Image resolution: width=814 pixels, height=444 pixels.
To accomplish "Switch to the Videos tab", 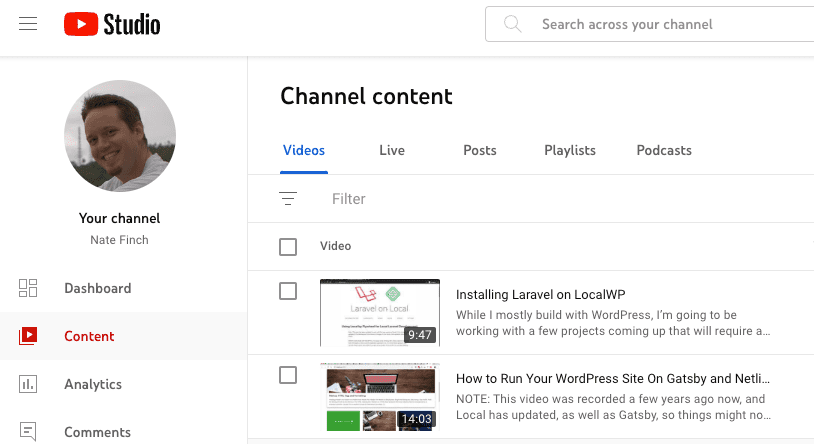I will (x=304, y=151).
